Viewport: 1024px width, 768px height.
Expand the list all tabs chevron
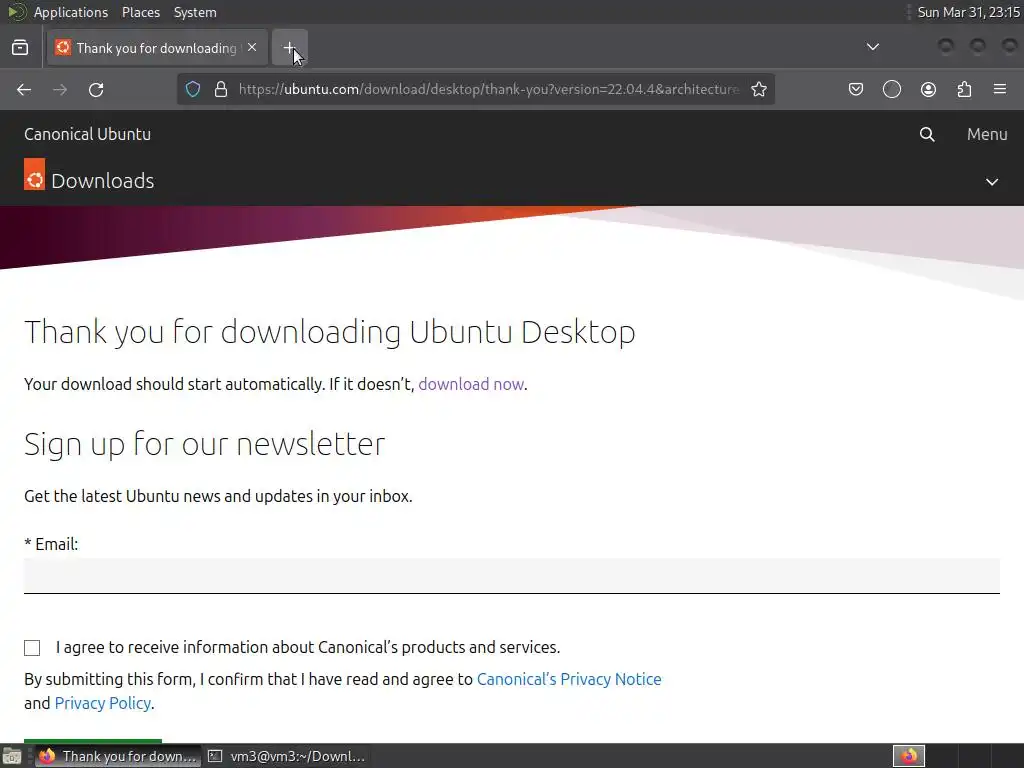tap(872, 47)
